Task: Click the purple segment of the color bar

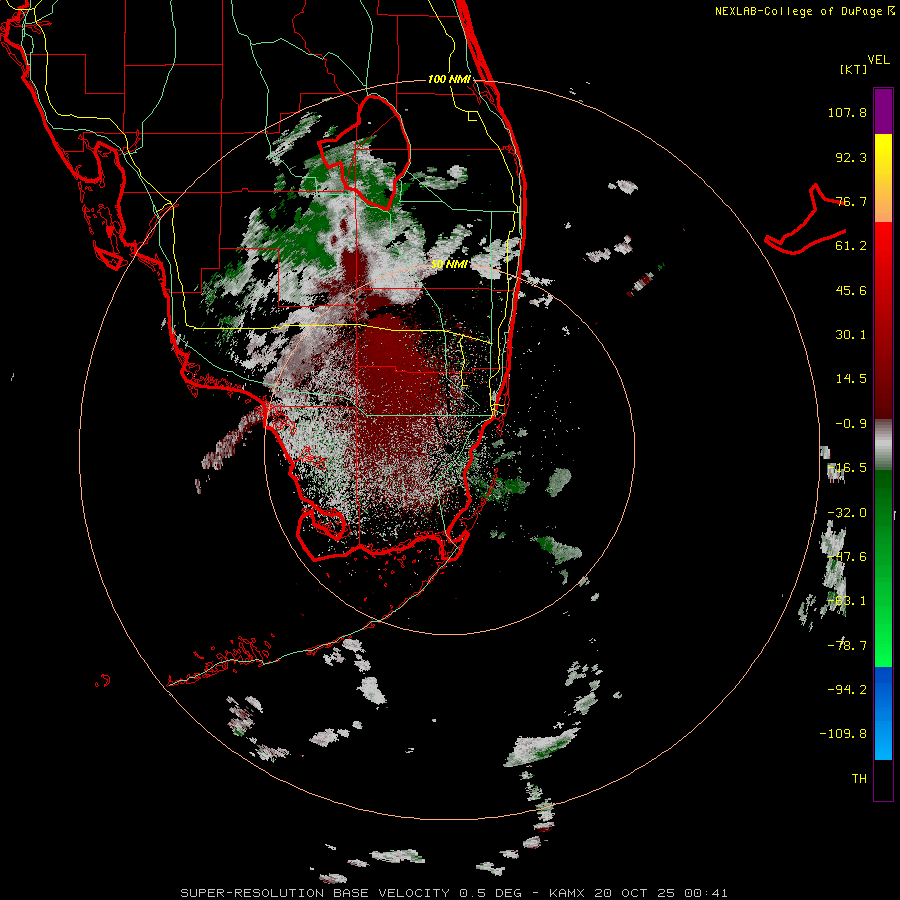Action: click(883, 111)
